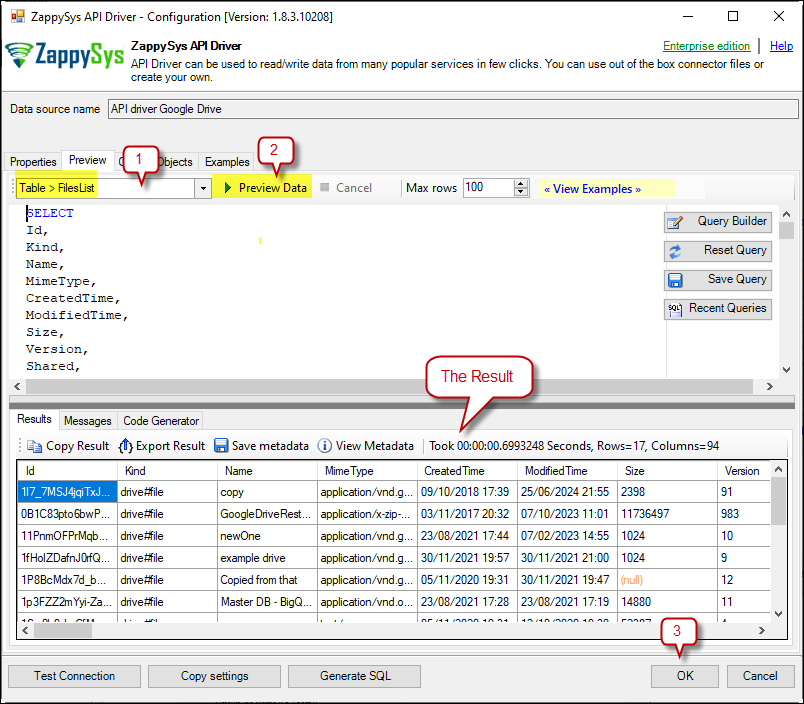
Task: Increase Max rows with up arrow
Action: (x=521, y=184)
